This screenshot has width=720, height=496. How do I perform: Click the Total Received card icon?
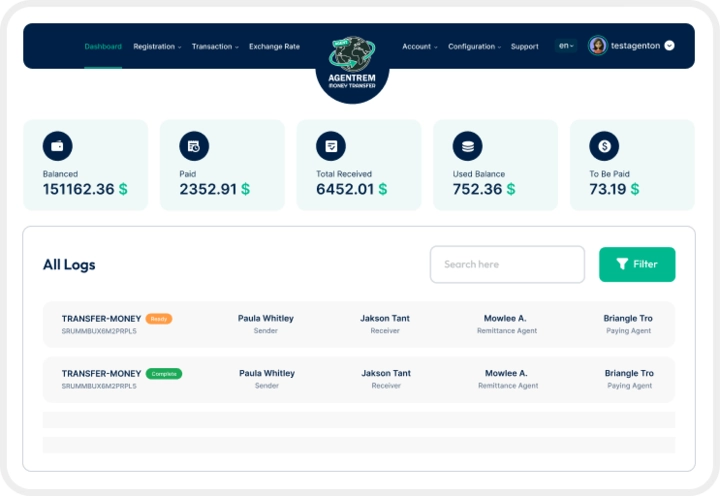click(x=331, y=146)
